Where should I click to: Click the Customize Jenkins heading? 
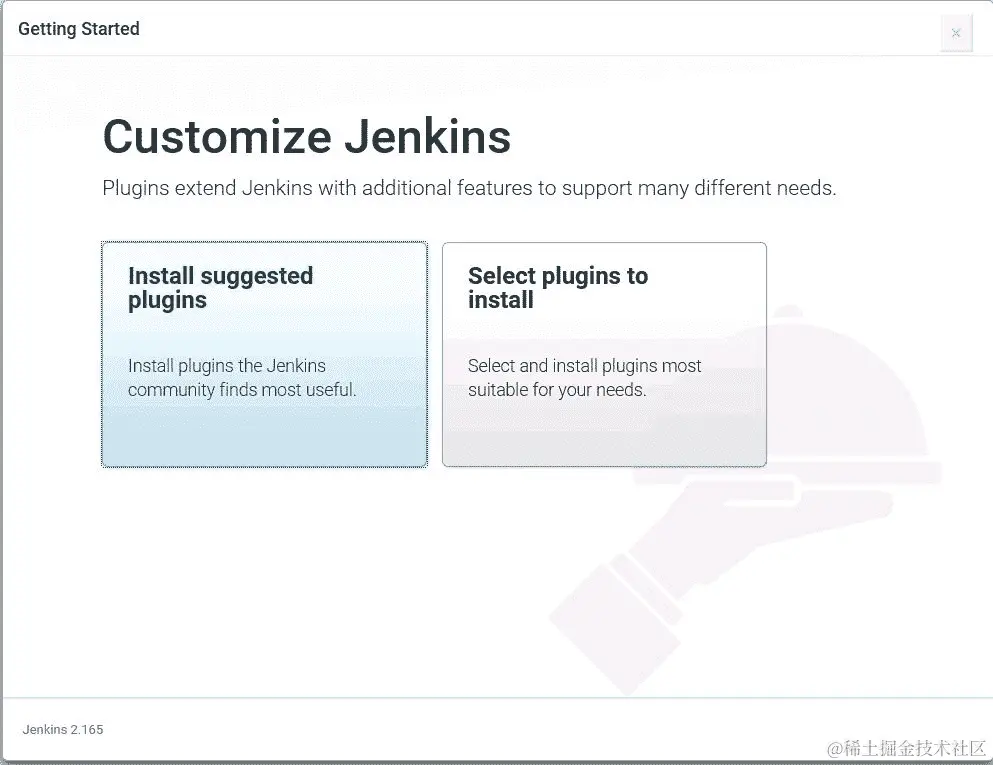307,136
